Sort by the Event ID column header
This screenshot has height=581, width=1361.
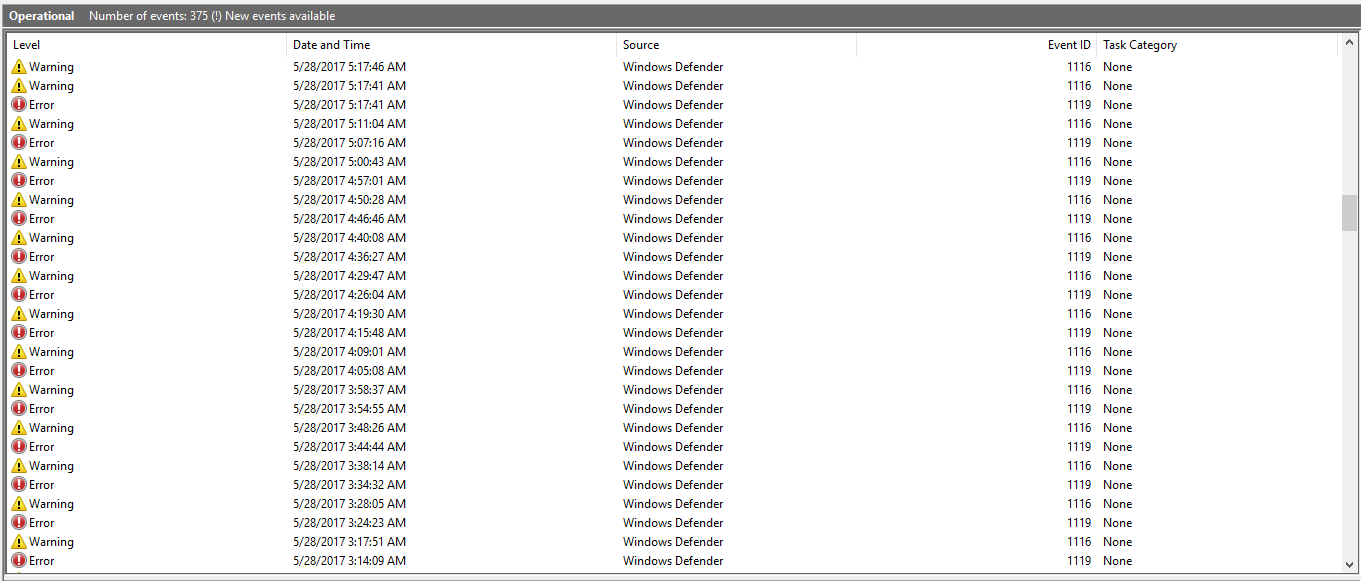976,45
